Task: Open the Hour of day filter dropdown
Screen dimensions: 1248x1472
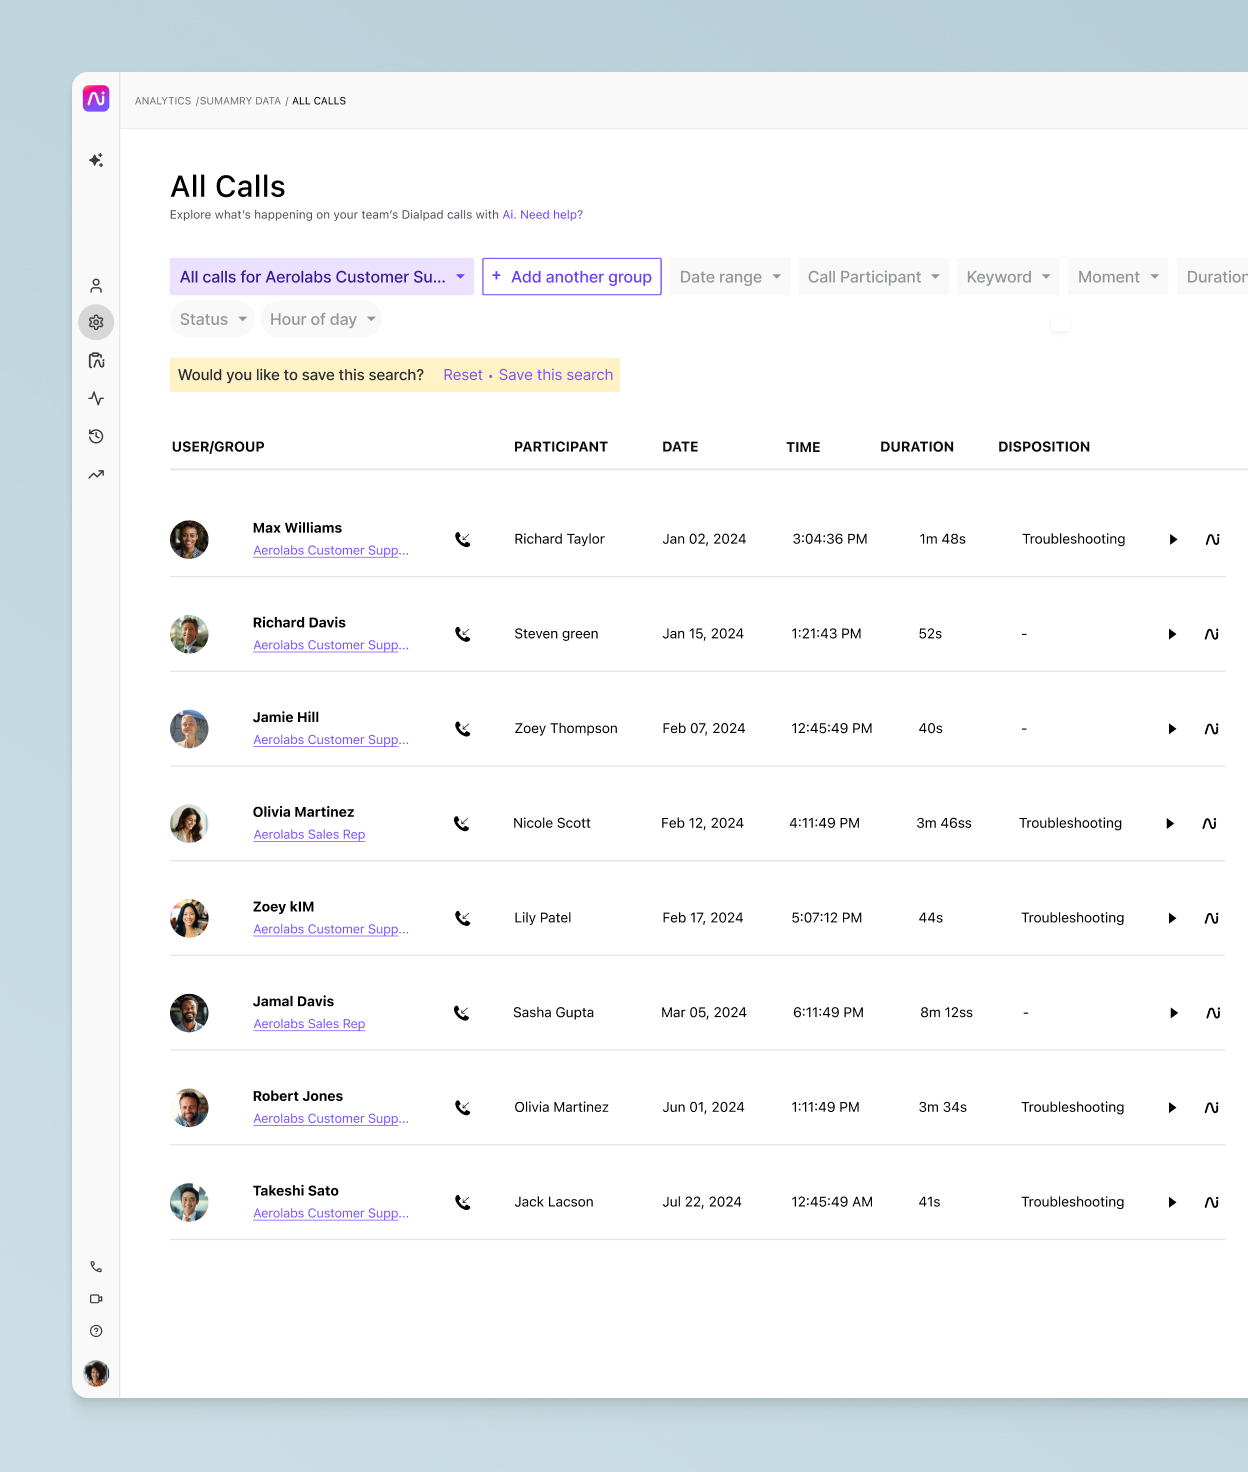Action: click(322, 319)
